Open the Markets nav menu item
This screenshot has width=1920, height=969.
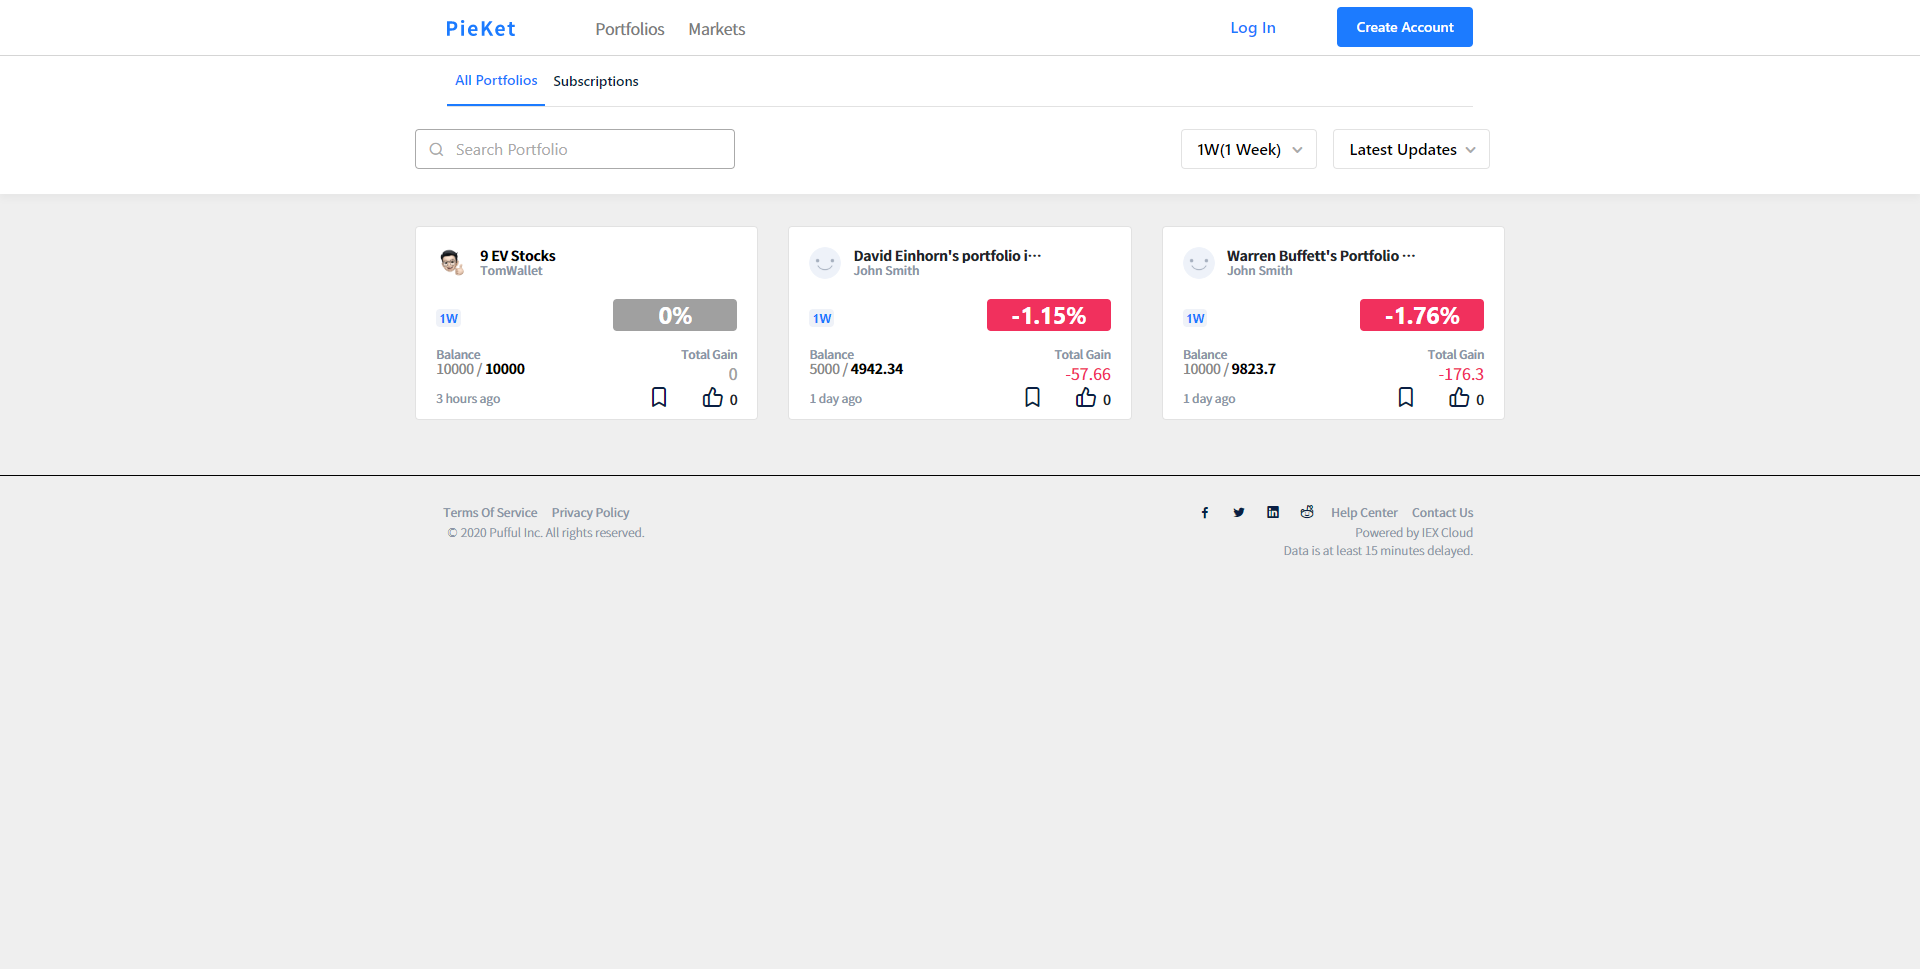717,29
